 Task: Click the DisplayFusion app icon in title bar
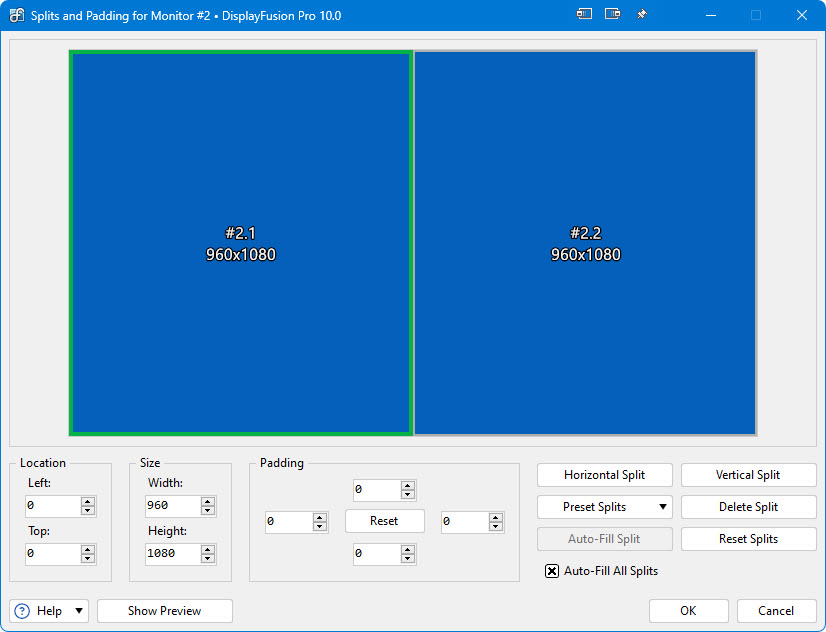tap(17, 16)
